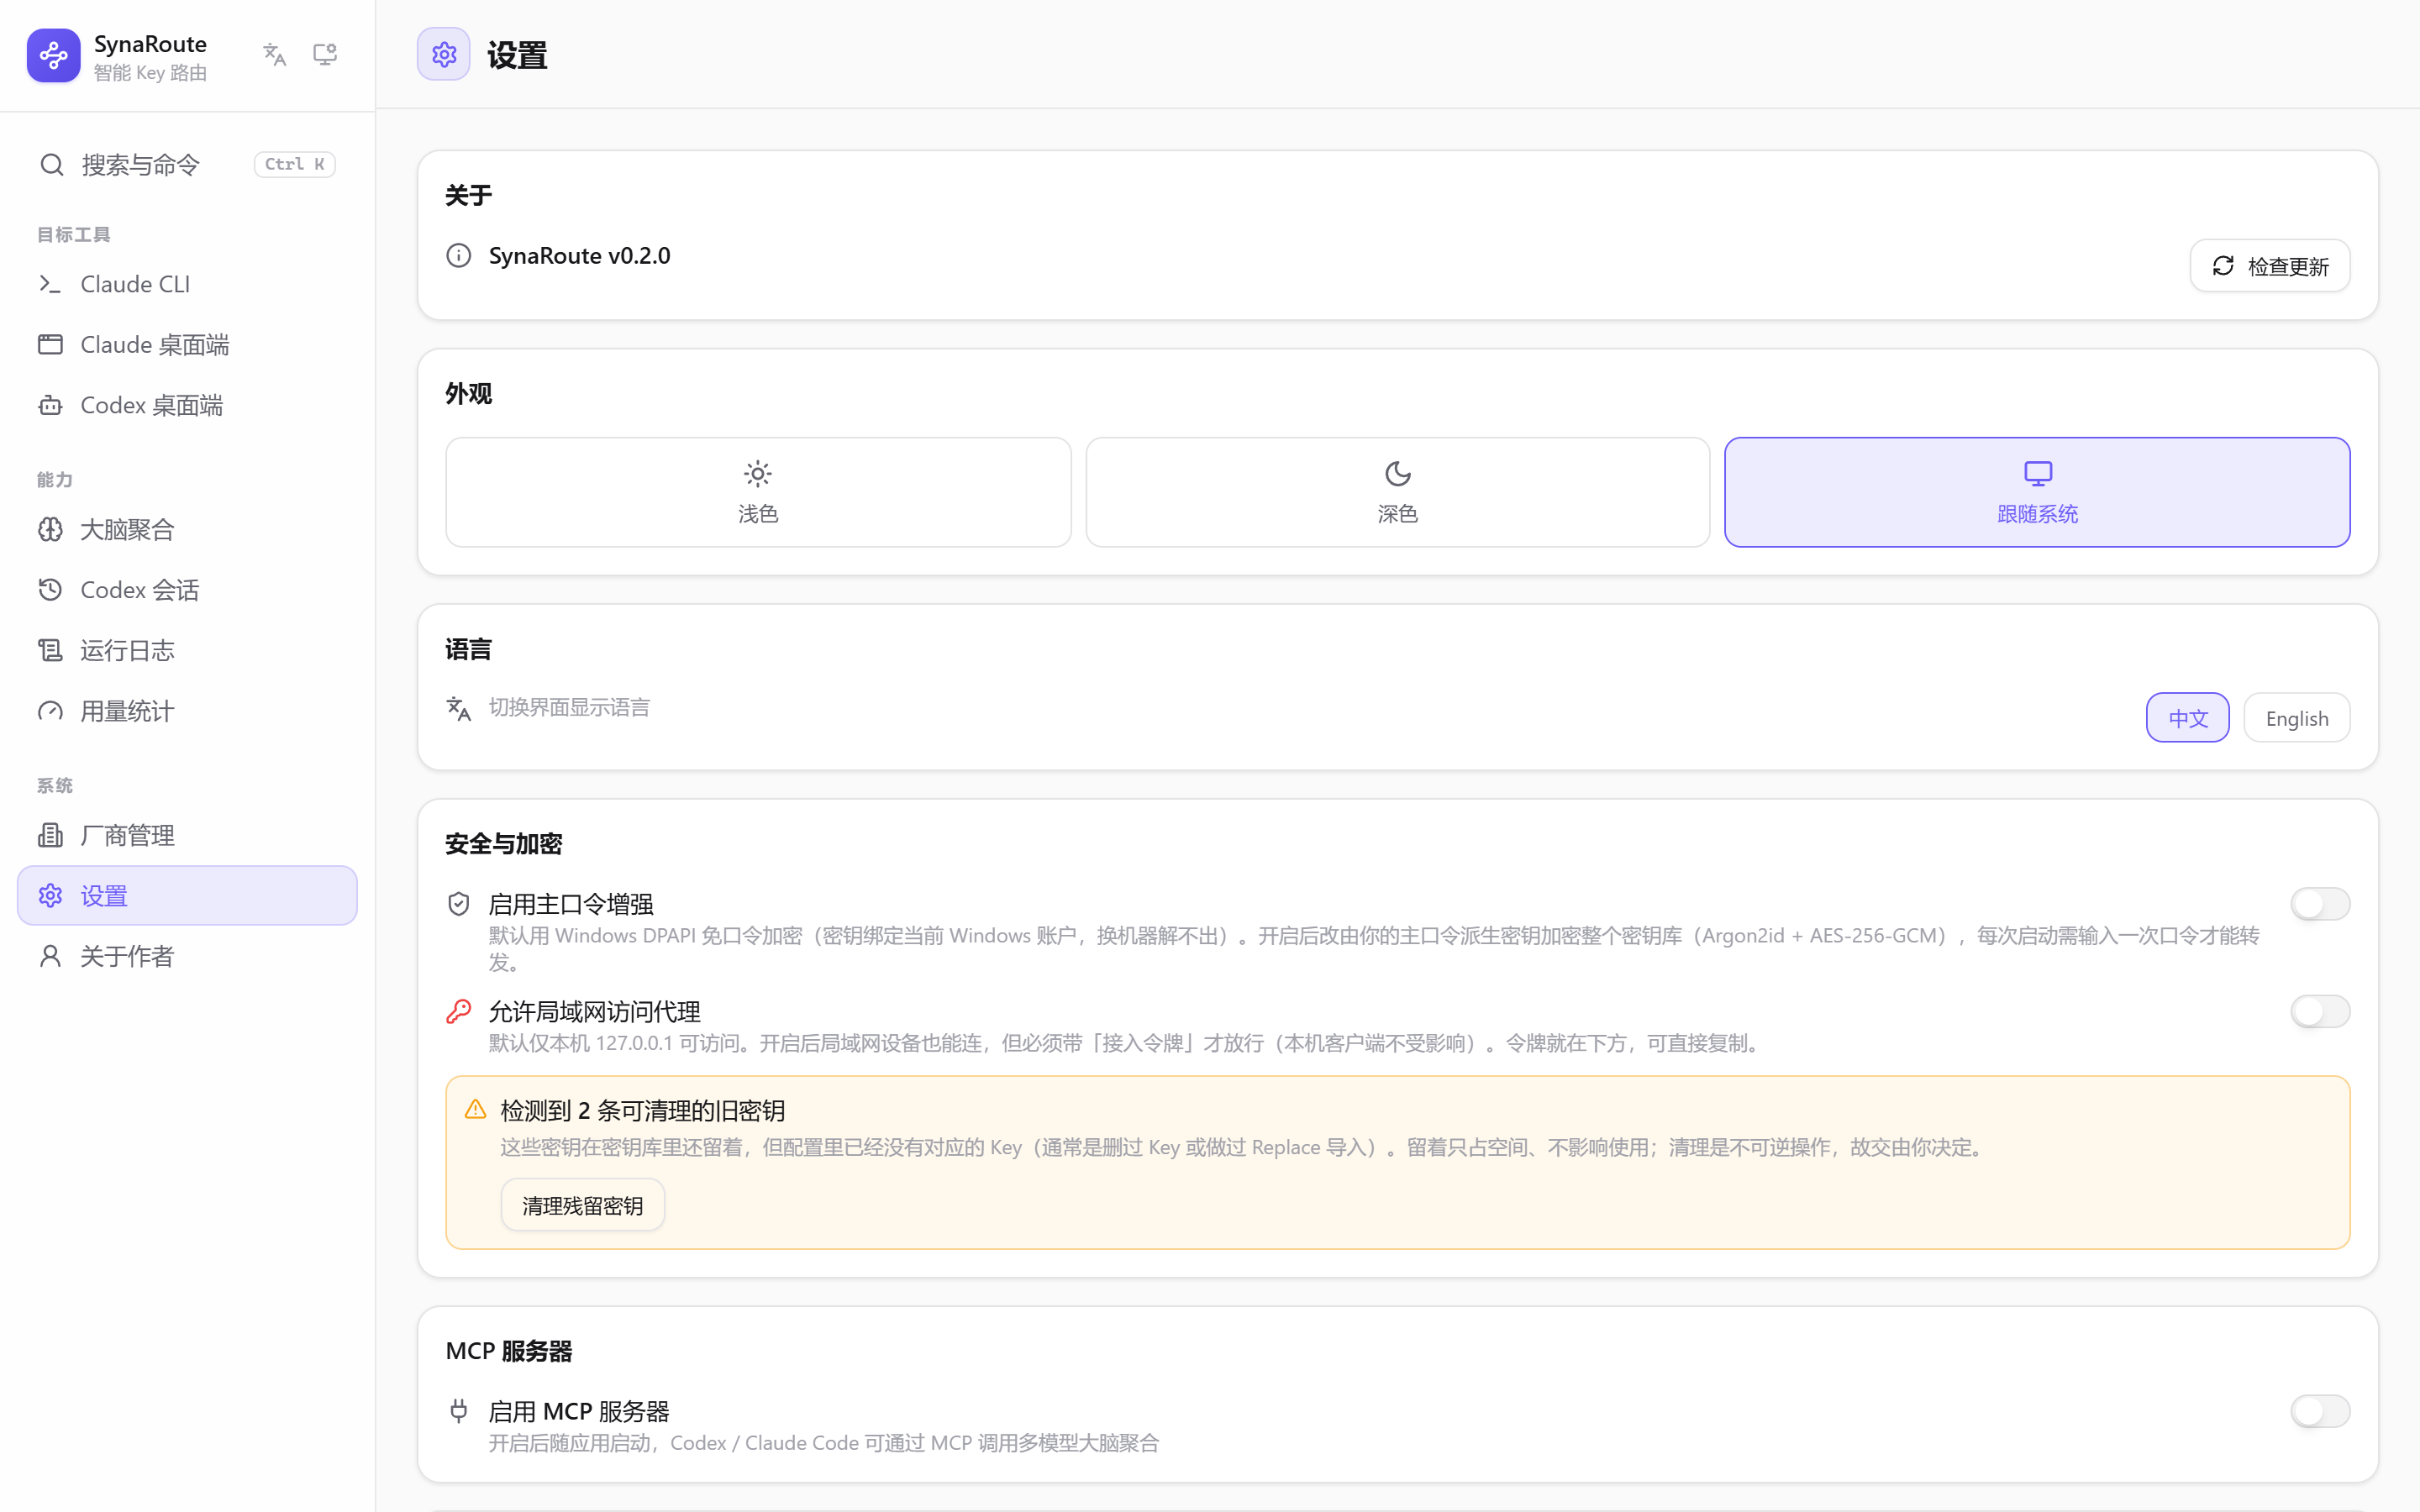Click the monitor theme icon in the sidebar header
Screen dimensions: 2420x1512
325,54
